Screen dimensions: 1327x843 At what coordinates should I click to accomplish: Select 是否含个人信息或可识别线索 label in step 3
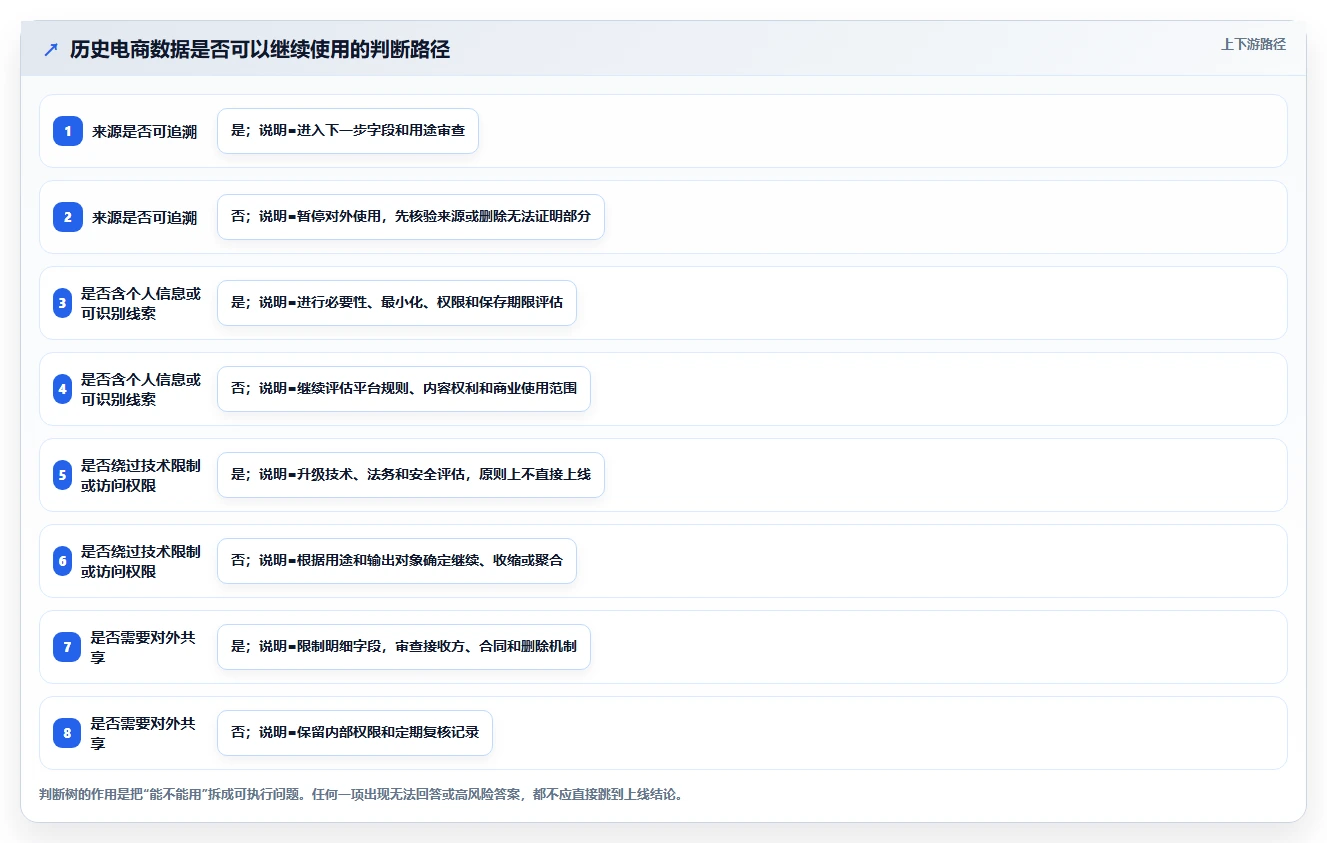(x=141, y=303)
